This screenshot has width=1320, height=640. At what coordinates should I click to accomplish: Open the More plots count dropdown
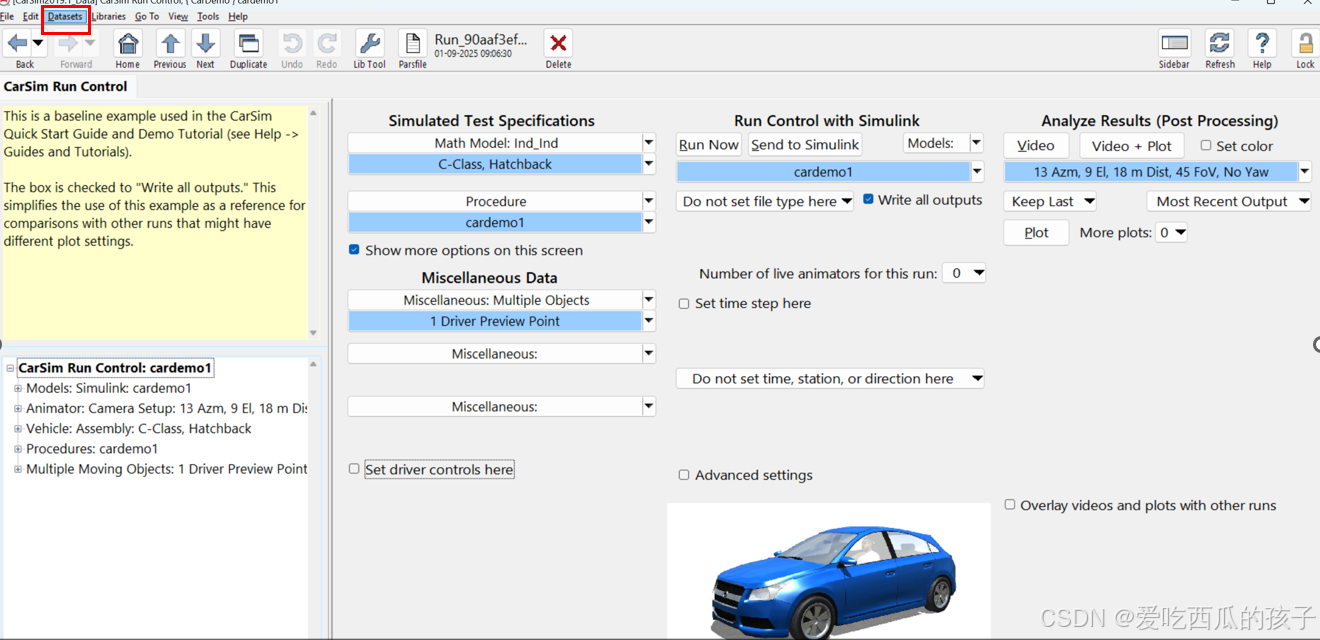[x=1172, y=233]
